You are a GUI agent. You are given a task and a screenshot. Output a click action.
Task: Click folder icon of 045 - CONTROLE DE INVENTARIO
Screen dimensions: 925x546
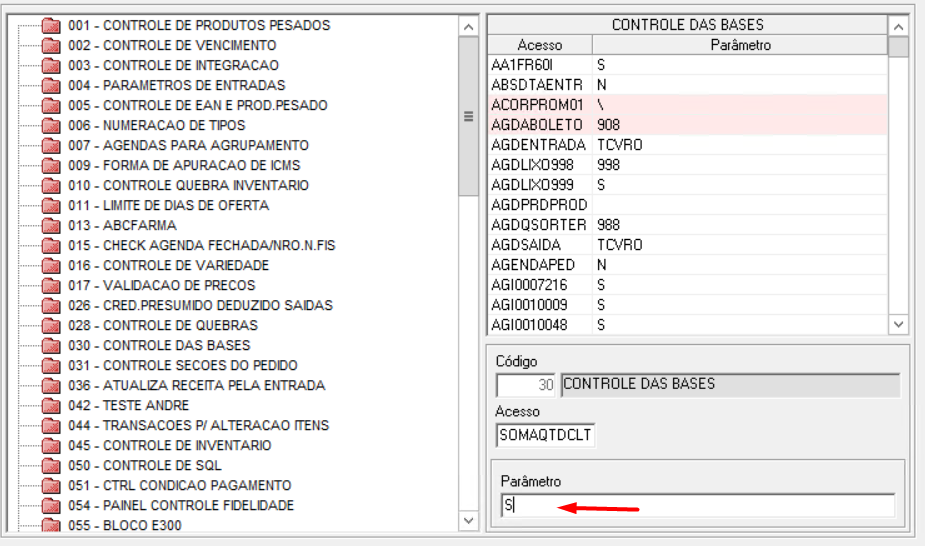tap(51, 446)
